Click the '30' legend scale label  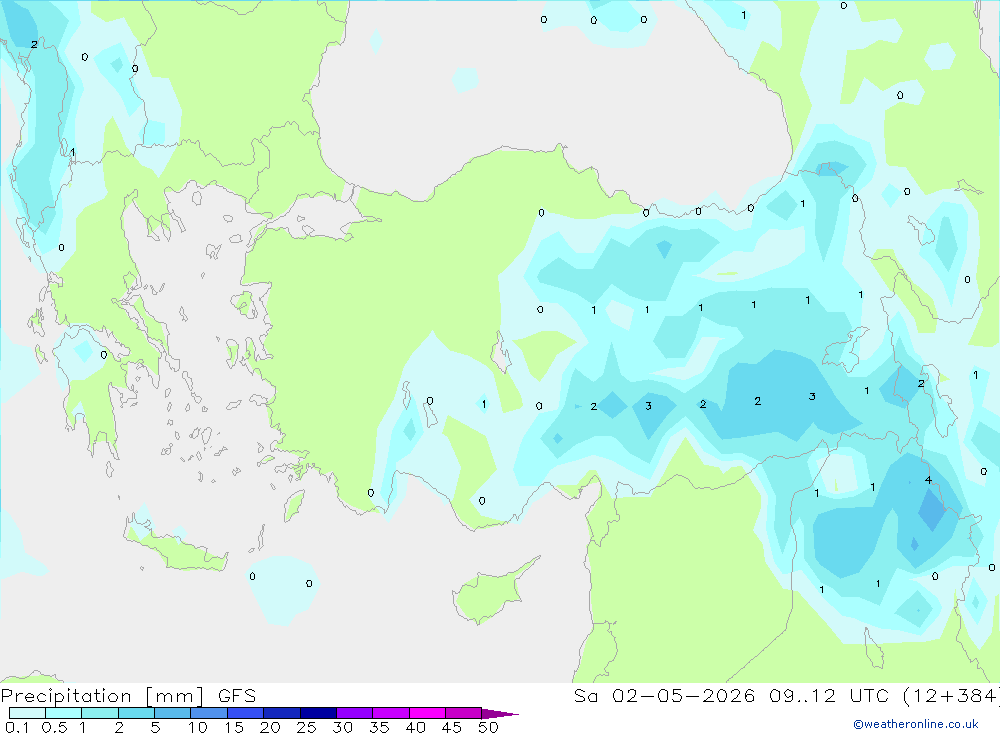tap(342, 727)
